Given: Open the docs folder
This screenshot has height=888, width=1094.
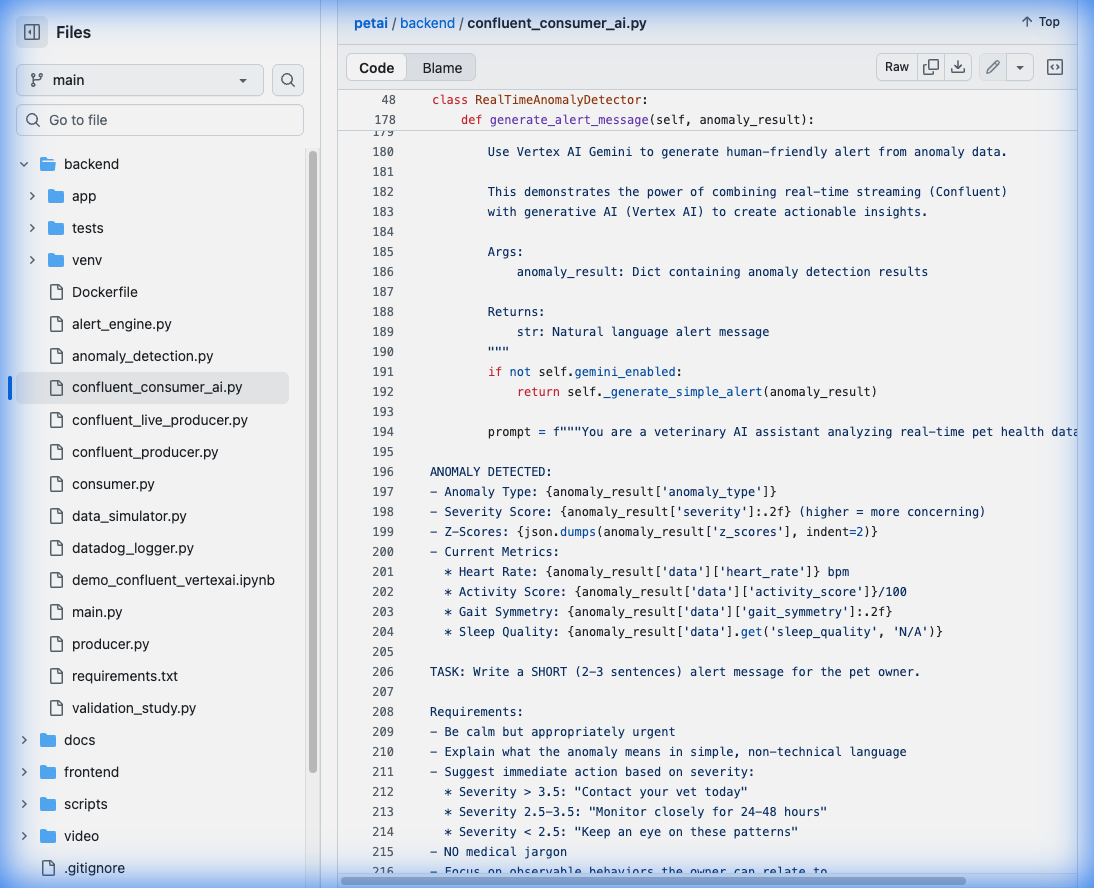Looking at the screenshot, I should [x=80, y=740].
